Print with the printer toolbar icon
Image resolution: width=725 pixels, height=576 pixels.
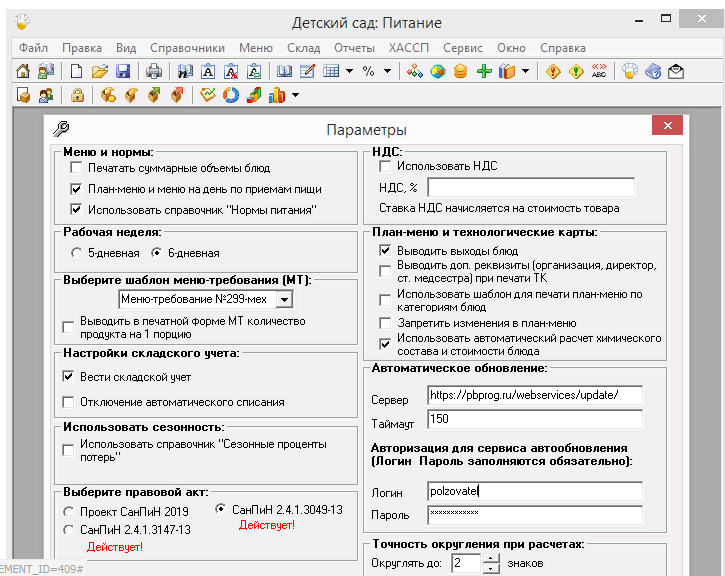(154, 71)
